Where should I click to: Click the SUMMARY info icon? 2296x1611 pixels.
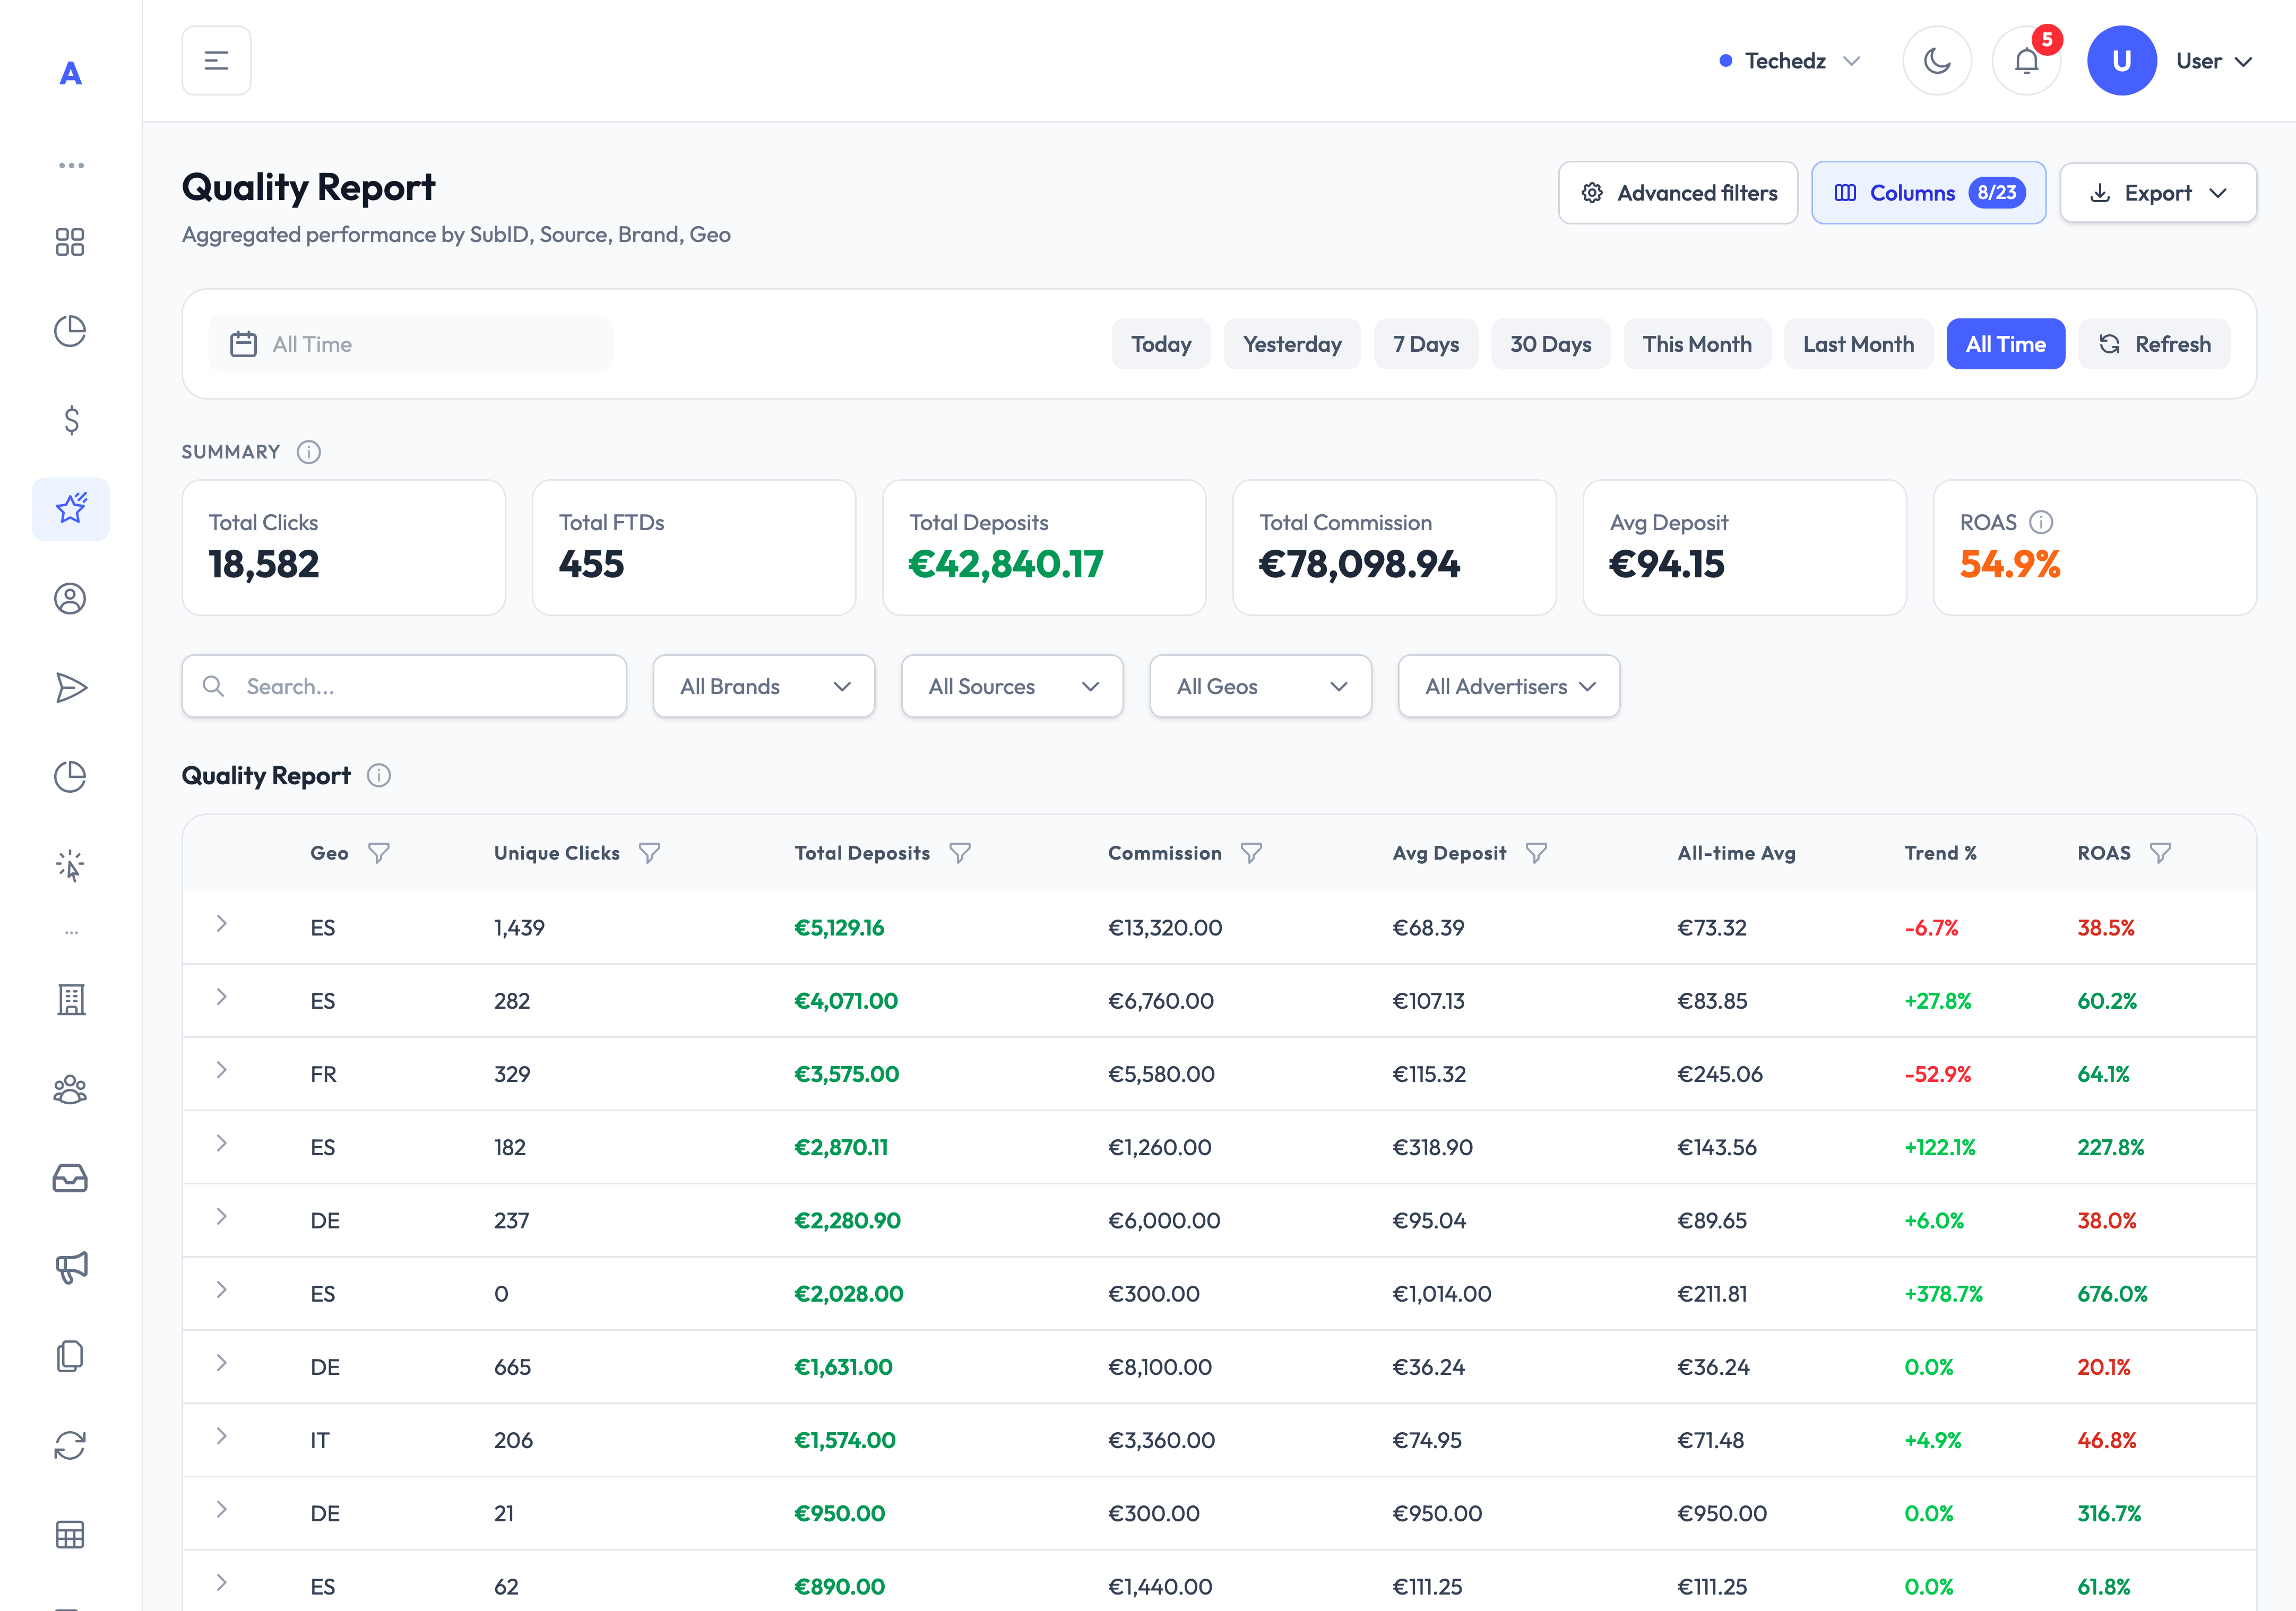coord(309,452)
